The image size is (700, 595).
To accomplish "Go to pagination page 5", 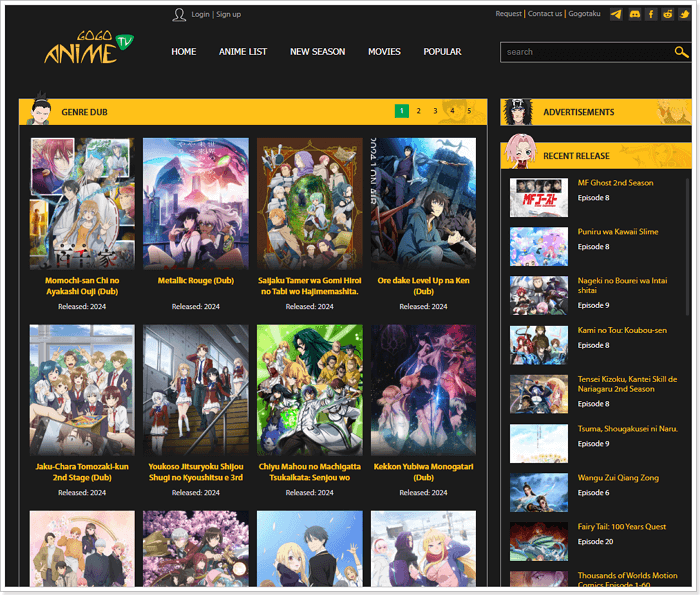I will pyautogui.click(x=469, y=111).
